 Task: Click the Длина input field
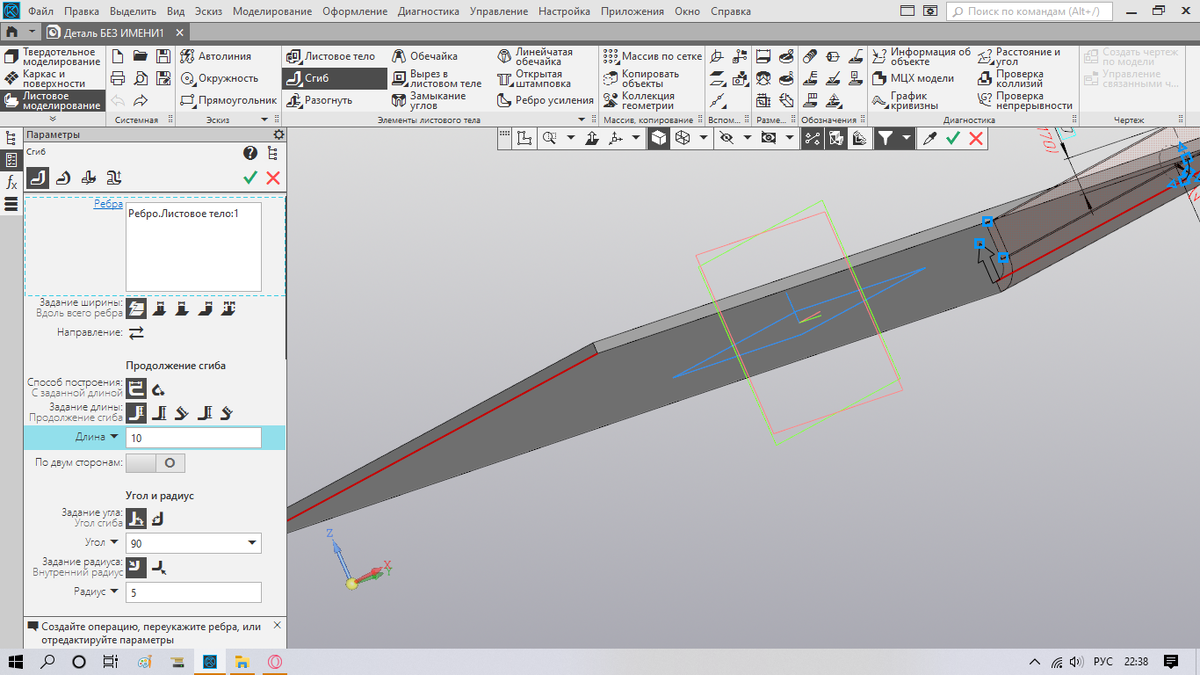point(194,438)
